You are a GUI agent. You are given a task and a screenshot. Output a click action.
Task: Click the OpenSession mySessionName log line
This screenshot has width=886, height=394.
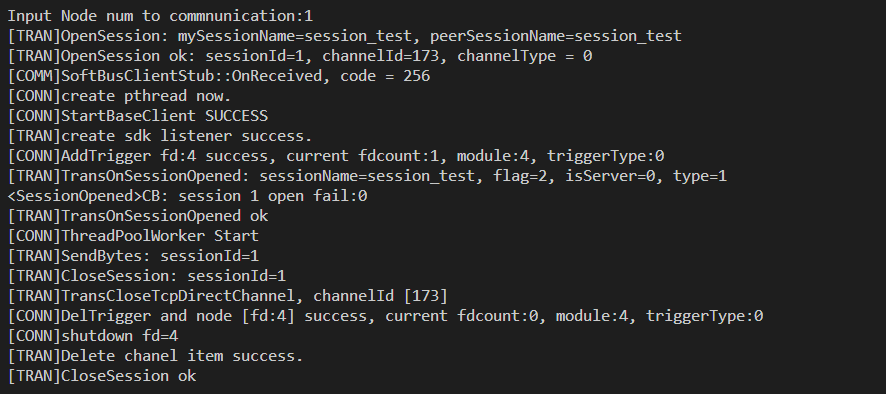point(345,36)
